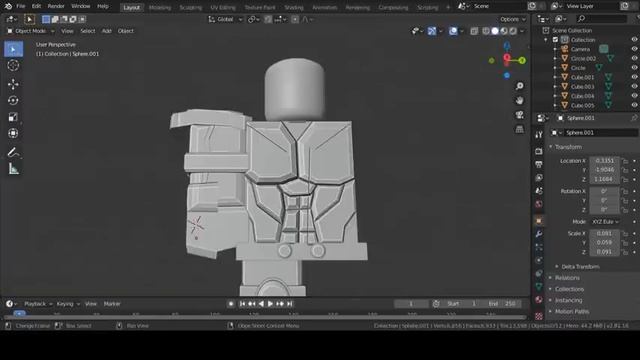This screenshot has height=360, width=640.
Task: Switch to the Shading workspace tab
Action: click(x=294, y=7)
